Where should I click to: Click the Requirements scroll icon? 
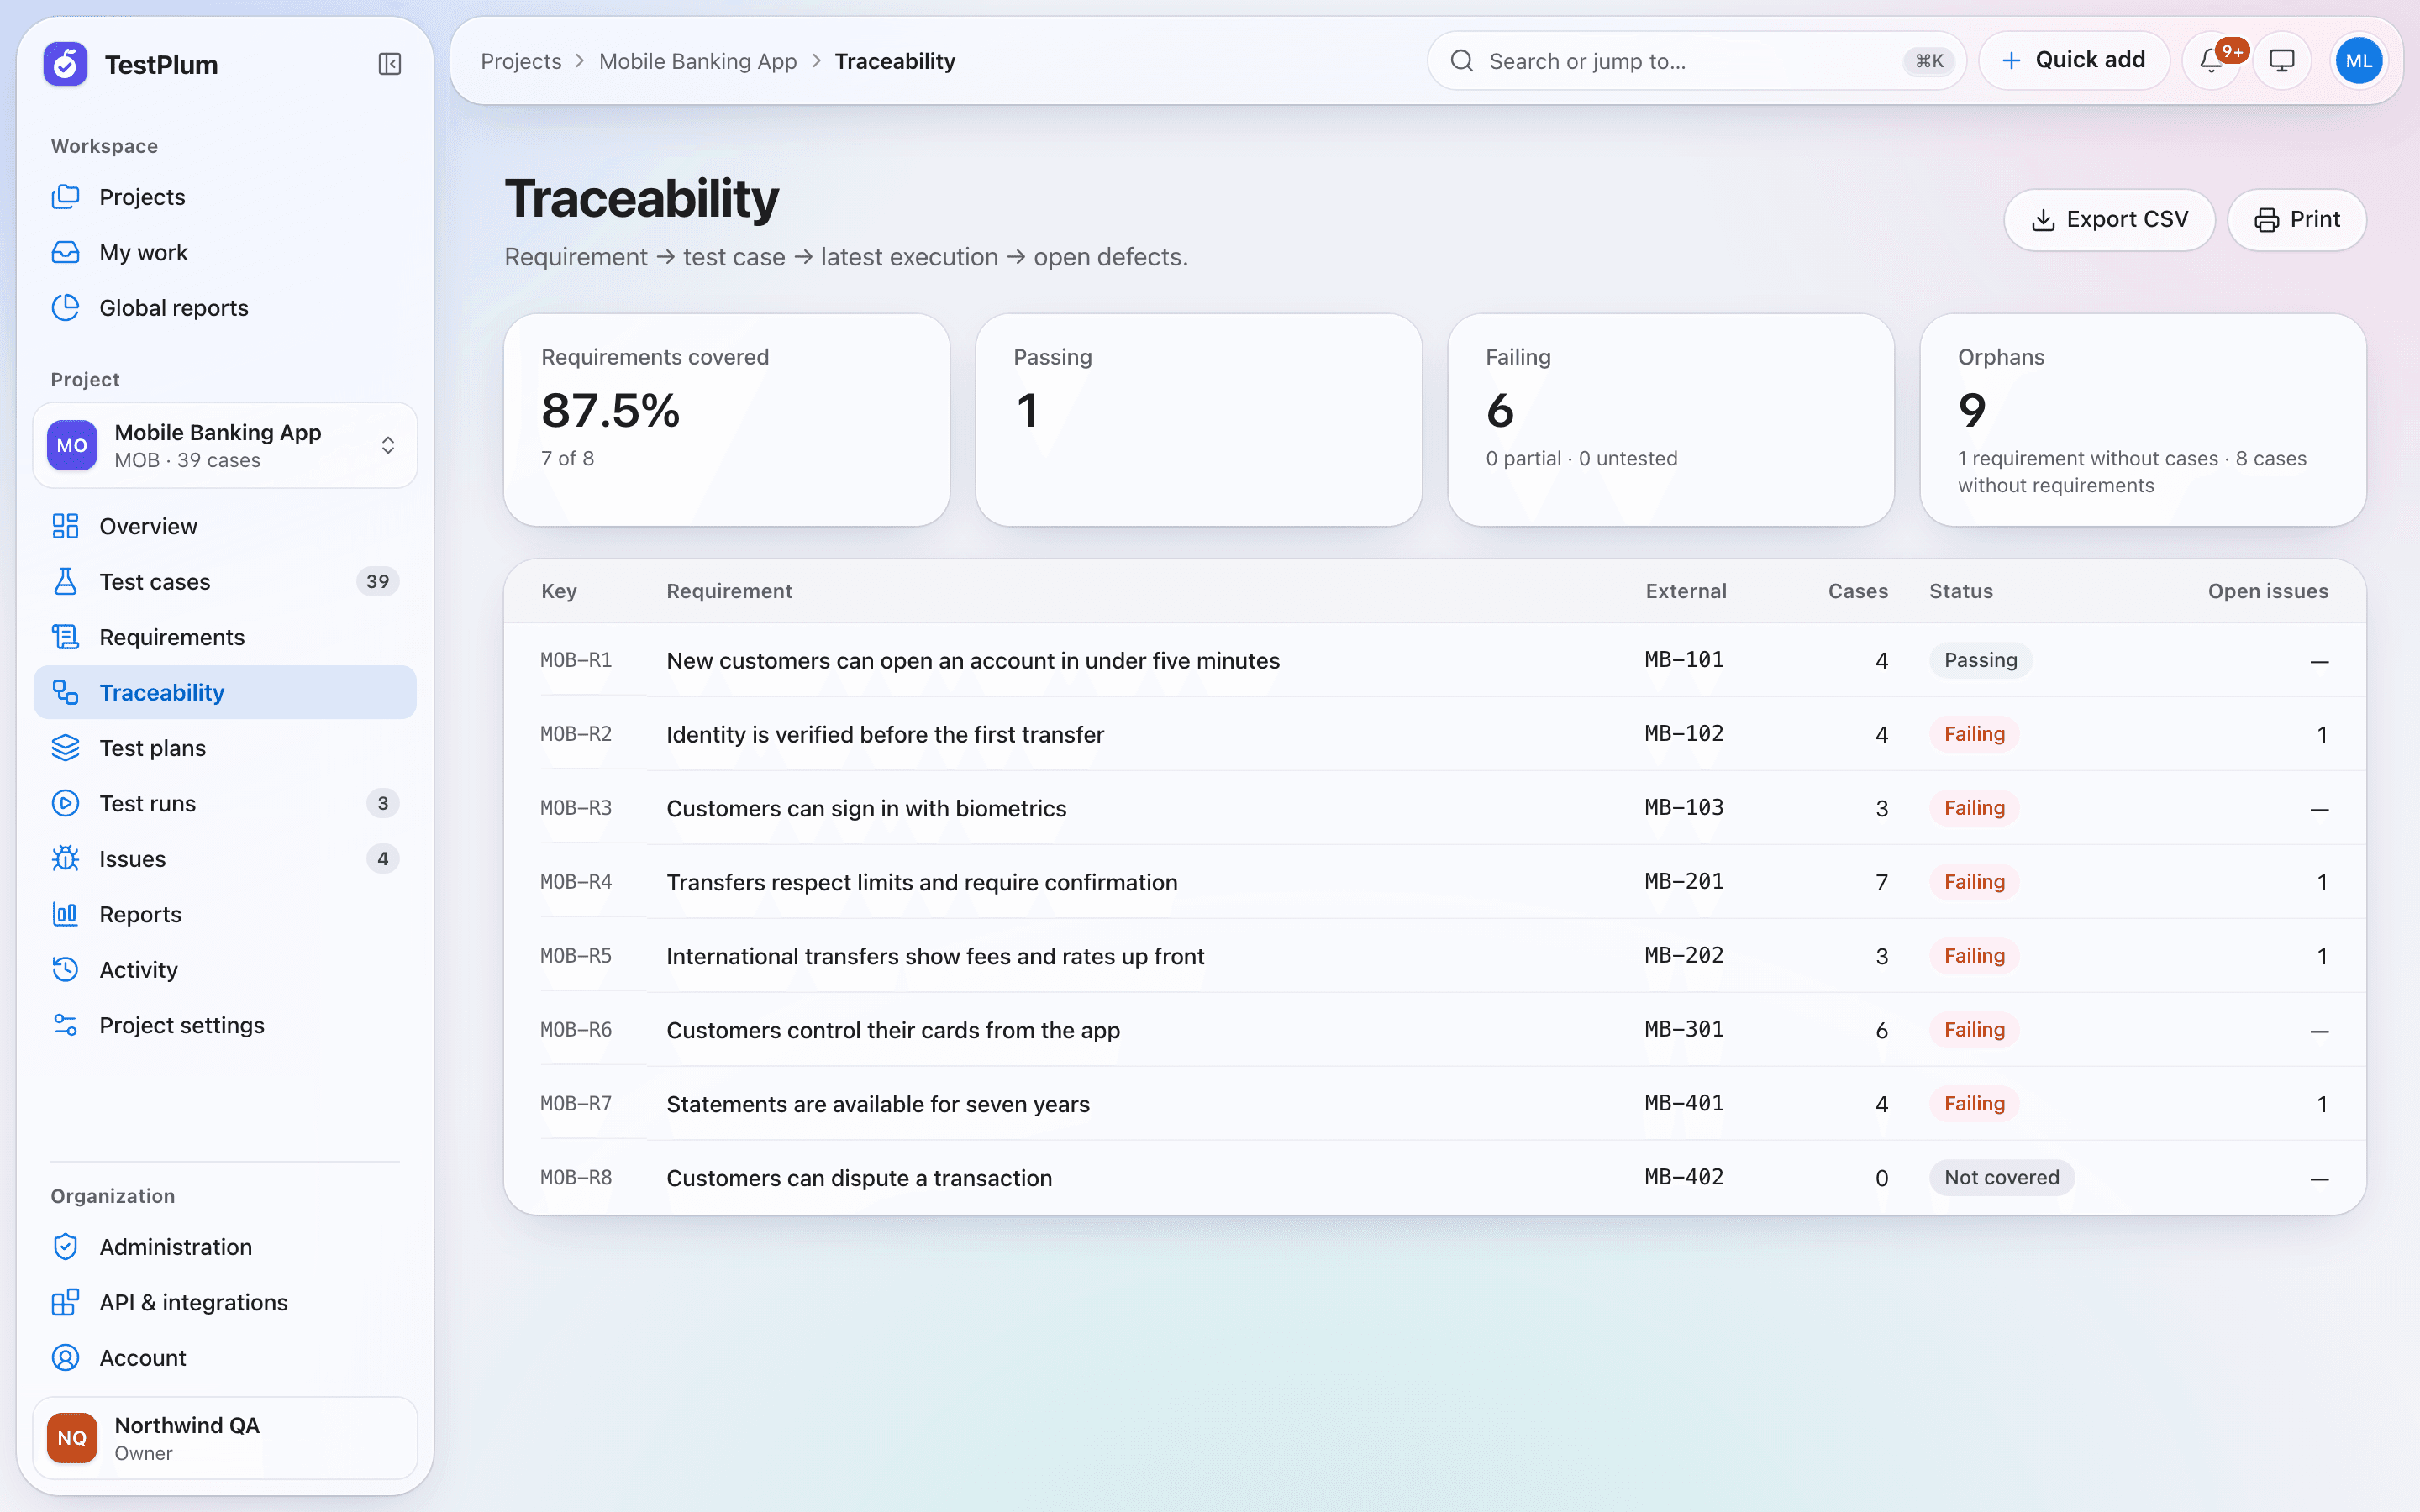(x=66, y=637)
